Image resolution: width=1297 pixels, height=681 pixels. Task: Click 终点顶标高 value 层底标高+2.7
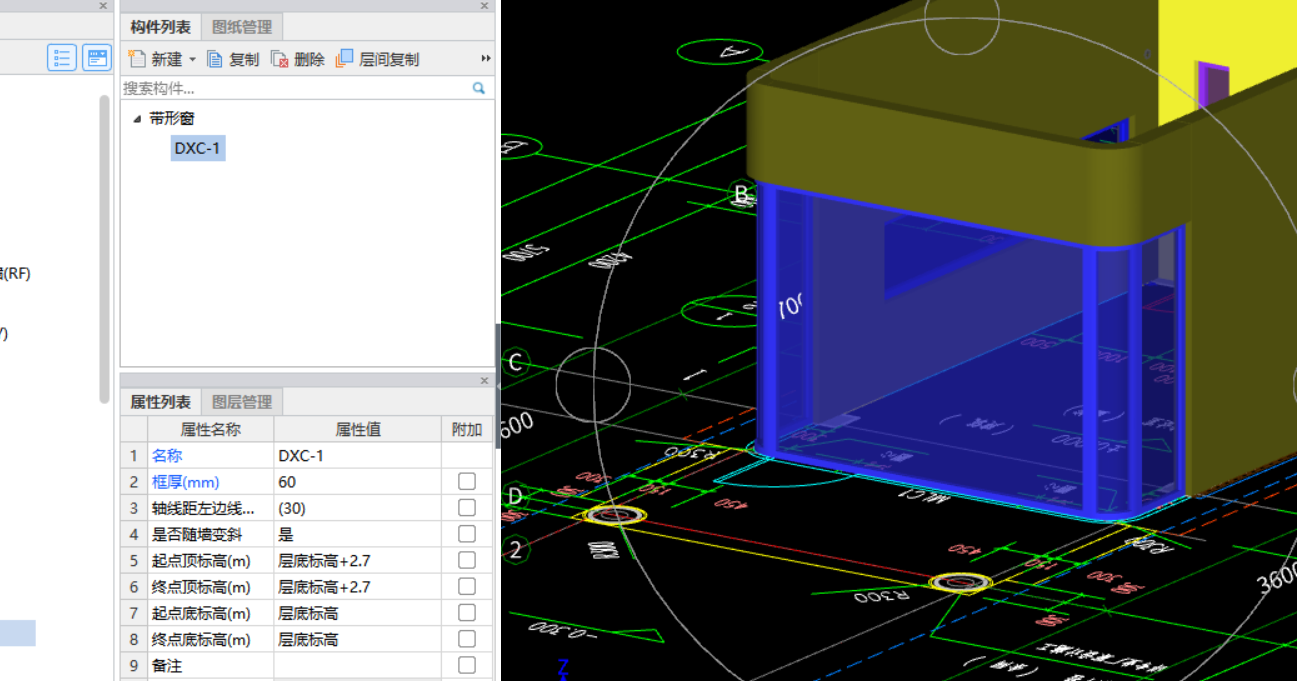[x=357, y=586]
